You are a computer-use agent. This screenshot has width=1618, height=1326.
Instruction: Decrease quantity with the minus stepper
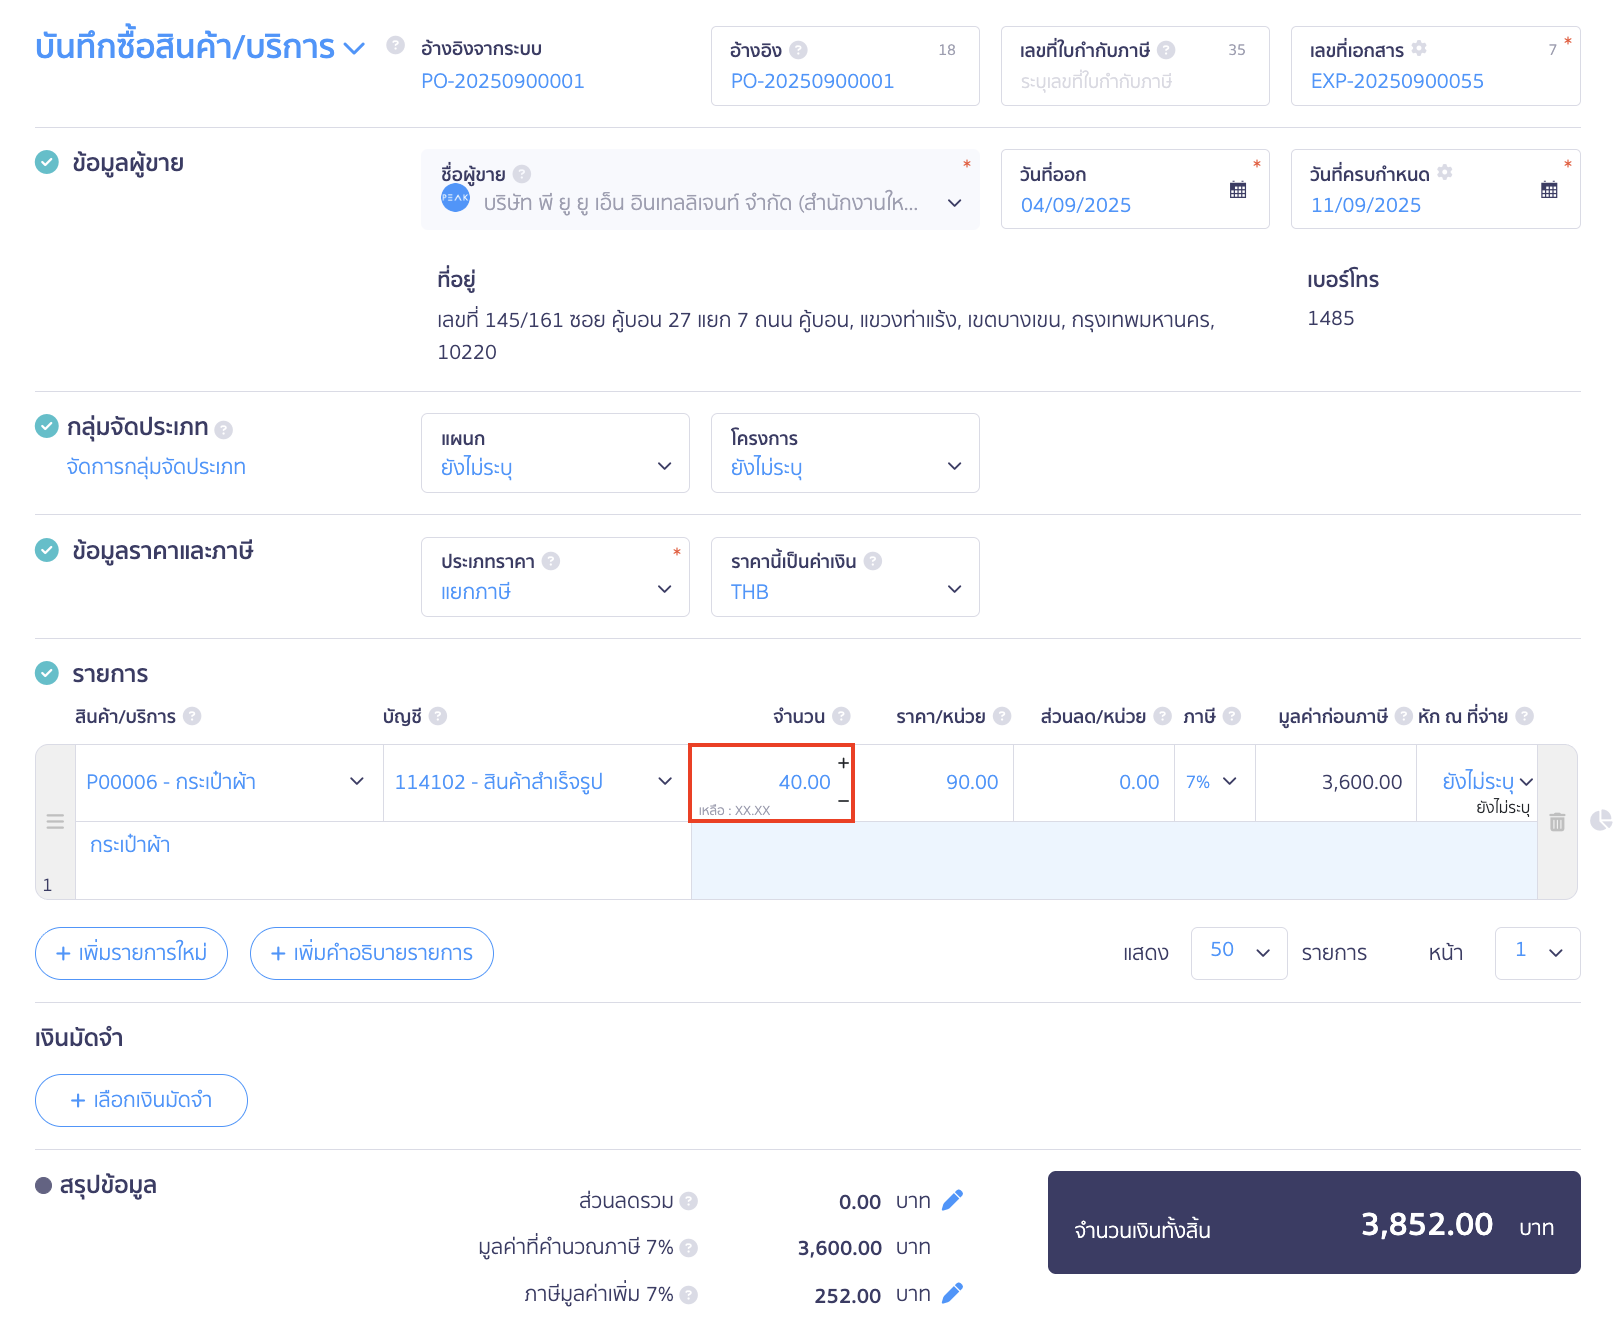pyautogui.click(x=843, y=800)
